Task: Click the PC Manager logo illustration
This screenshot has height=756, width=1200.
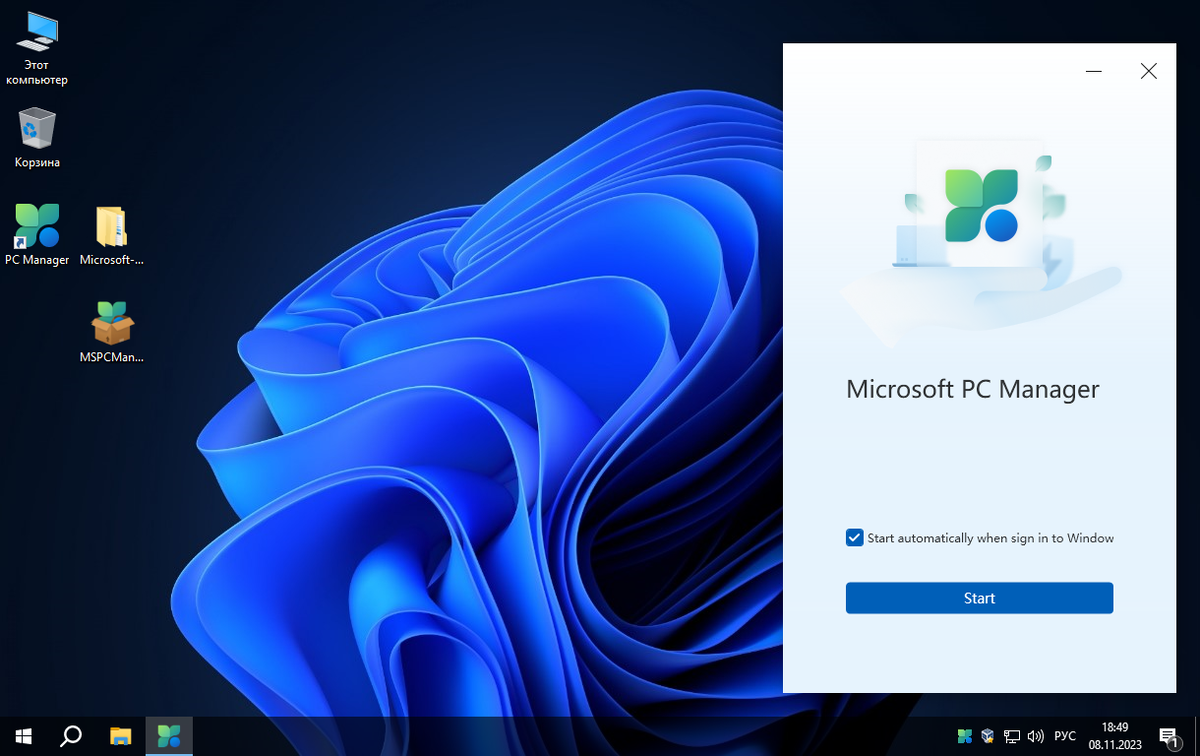Action: 980,206
